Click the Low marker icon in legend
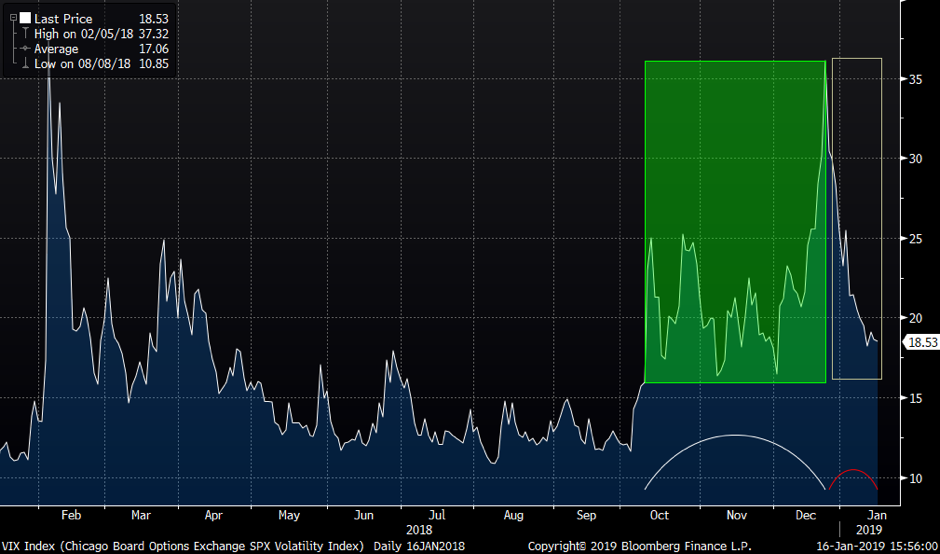Viewport: 940px width, 554px height. tap(25, 64)
